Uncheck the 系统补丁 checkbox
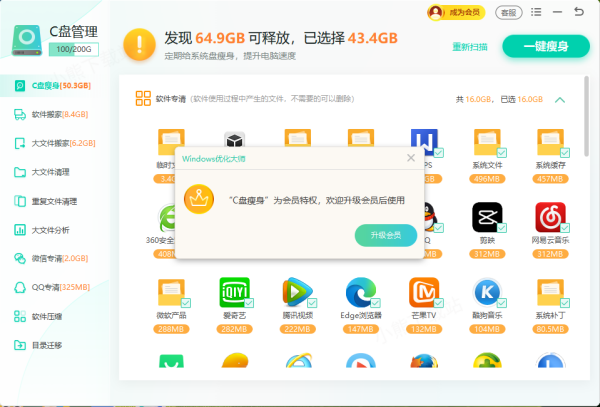 pos(565,303)
